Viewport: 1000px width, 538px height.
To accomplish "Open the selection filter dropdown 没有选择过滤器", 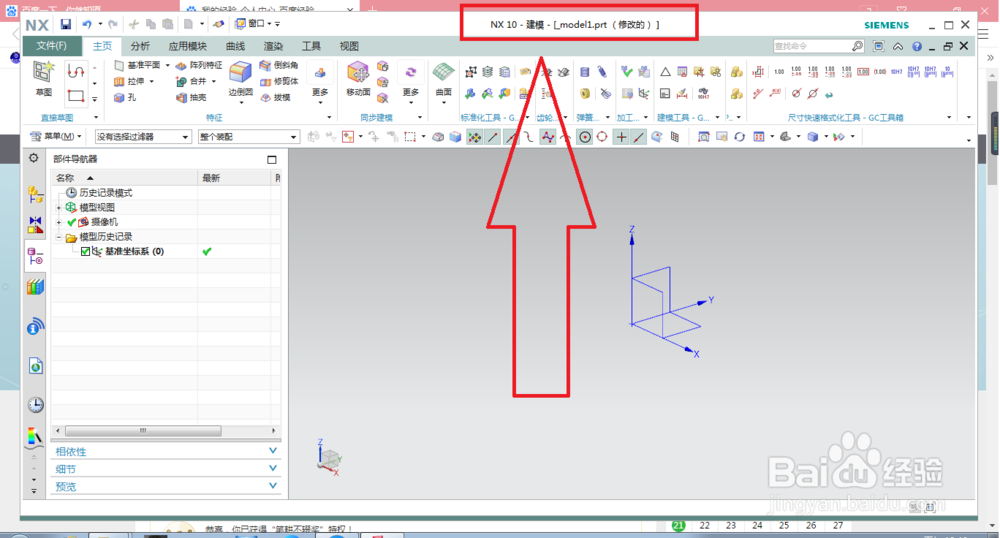I will point(143,136).
